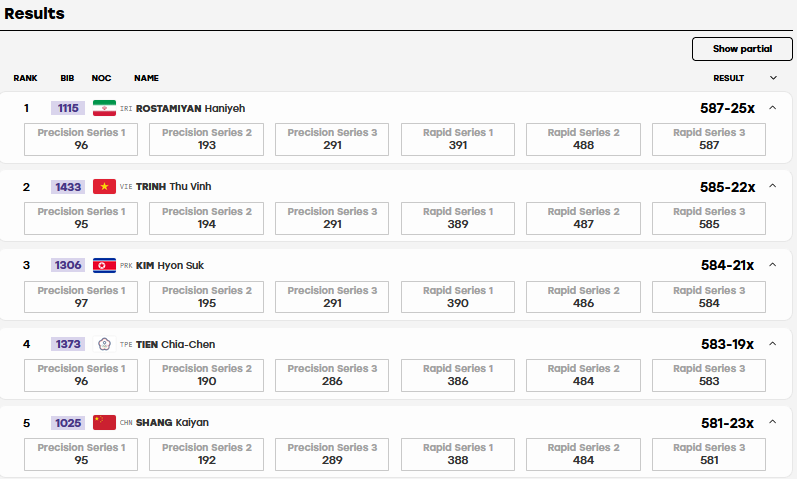Screen dimensions: 797x479
Task: Select Rostamiyan's Rapid Series 3 score box
Action: pos(709,139)
